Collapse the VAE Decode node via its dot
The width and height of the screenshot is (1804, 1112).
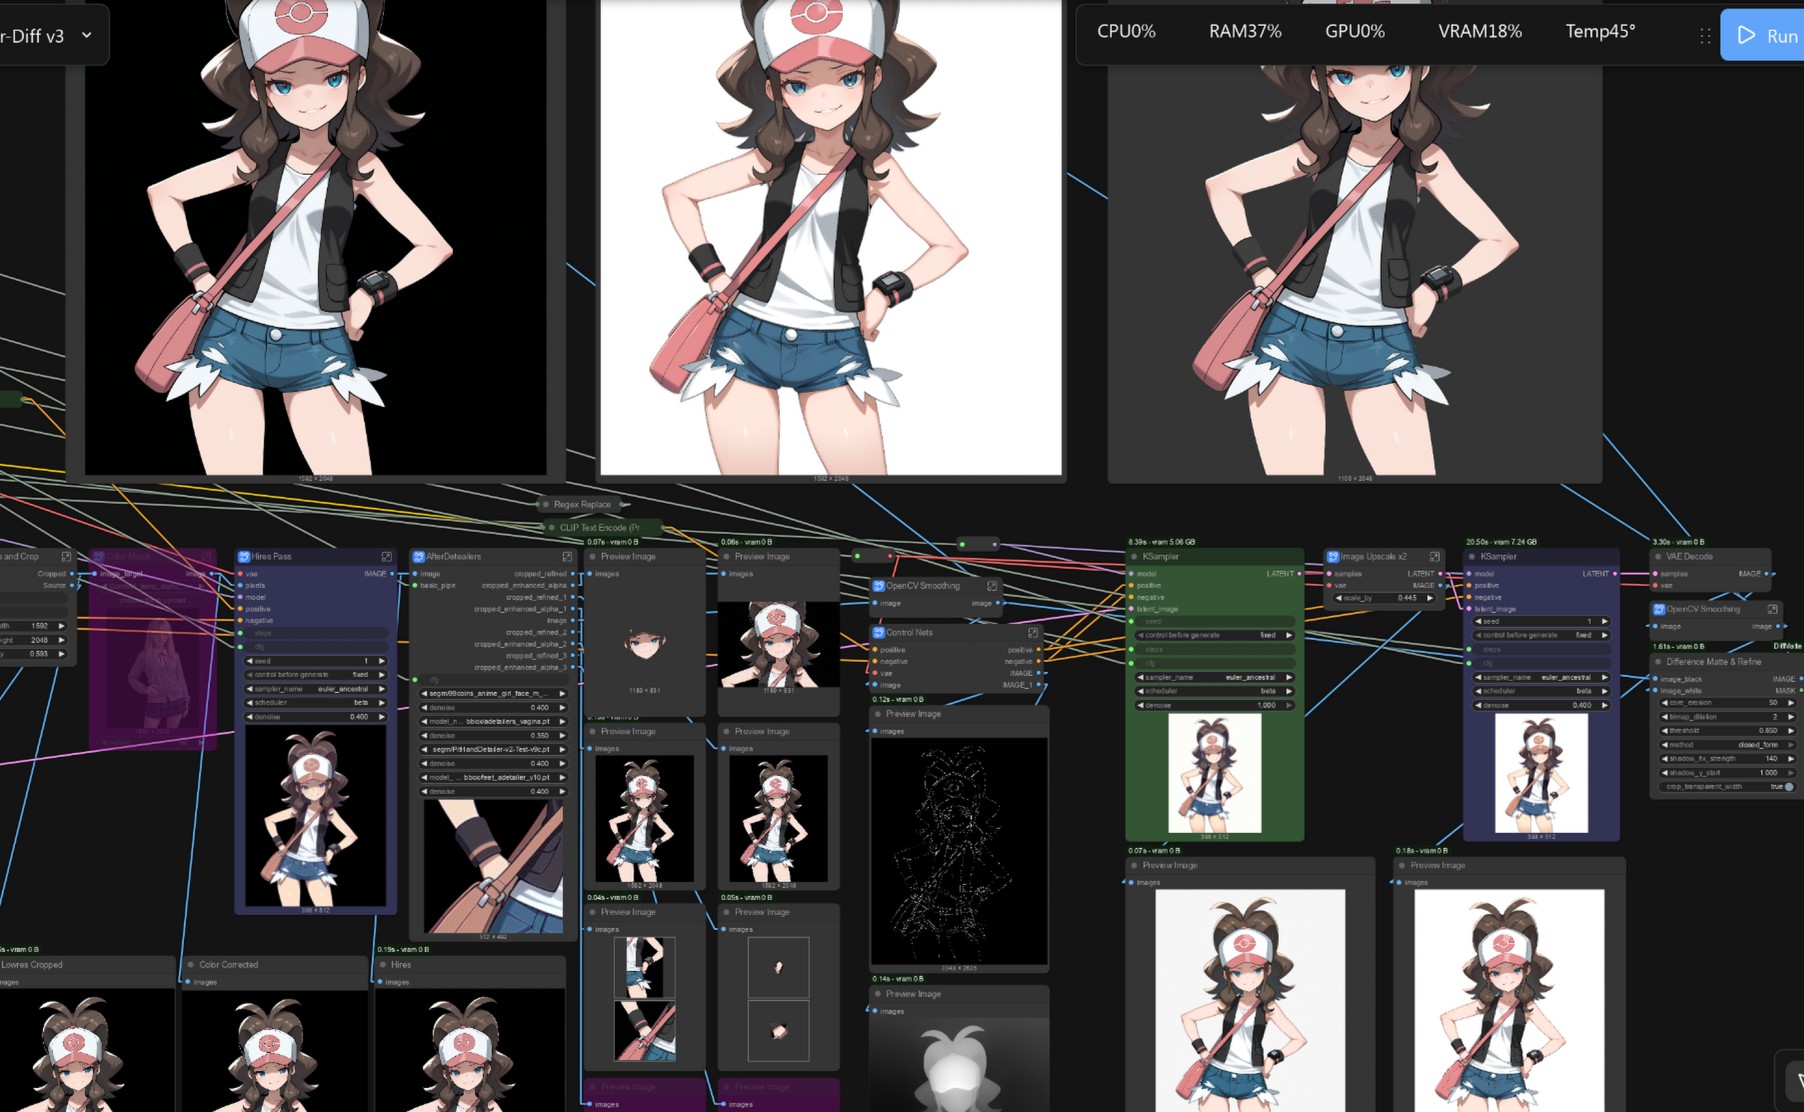[1658, 557]
